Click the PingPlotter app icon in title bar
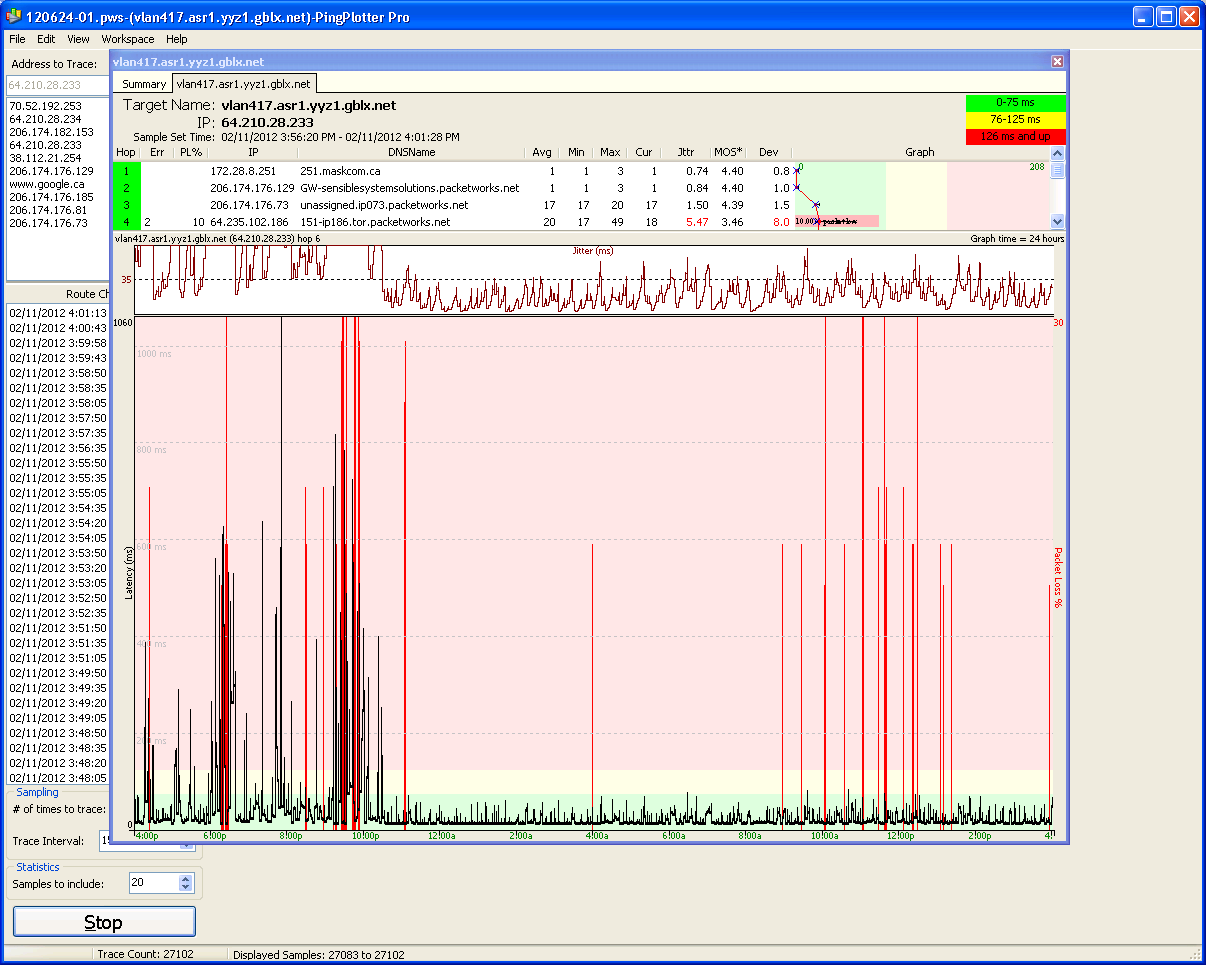The height and width of the screenshot is (965, 1206). click(14, 17)
